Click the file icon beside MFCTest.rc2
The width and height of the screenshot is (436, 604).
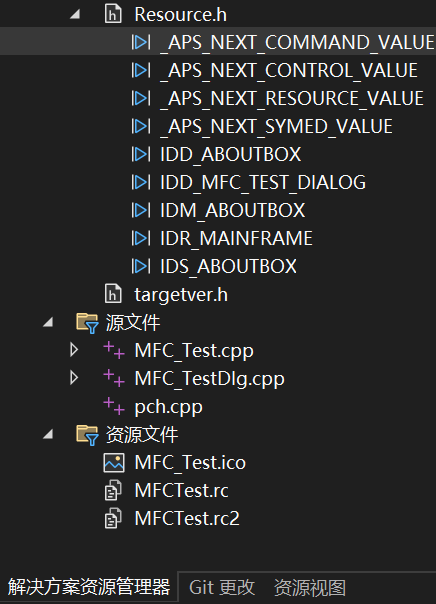[x=113, y=518]
